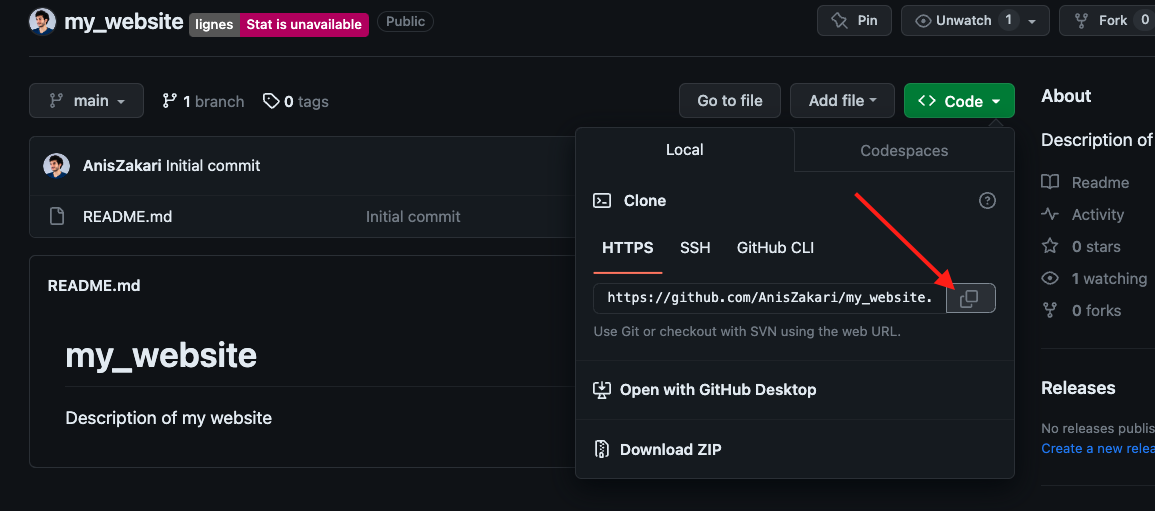The image size is (1155, 511).
Task: Select the HTTPS clone tab
Action: pos(628,248)
